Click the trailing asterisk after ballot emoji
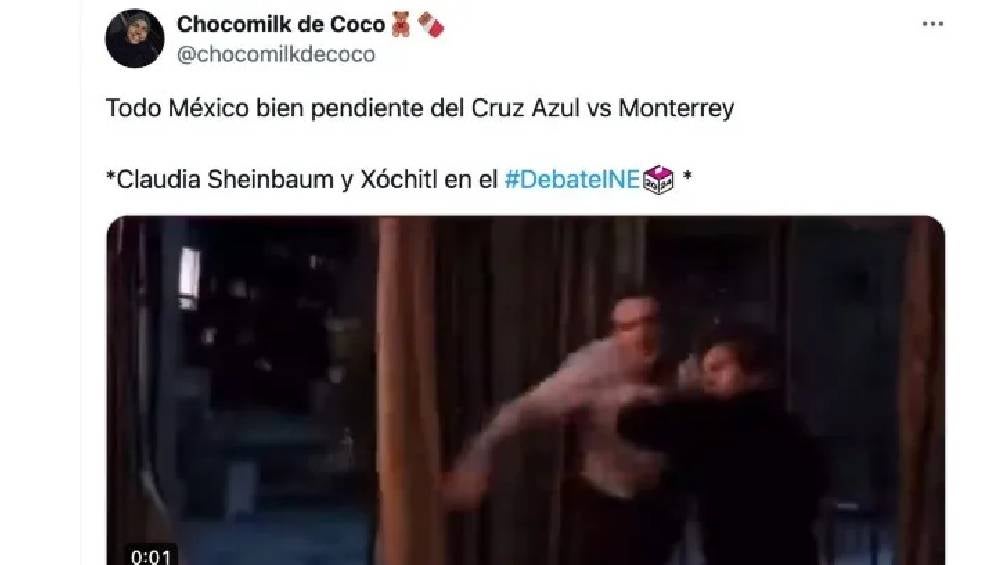The width and height of the screenshot is (1004, 565). [x=687, y=176]
